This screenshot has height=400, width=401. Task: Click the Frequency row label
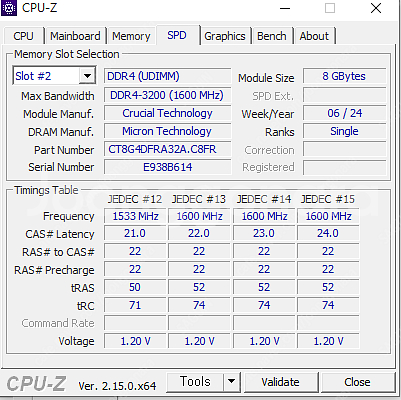pyautogui.click(x=69, y=216)
